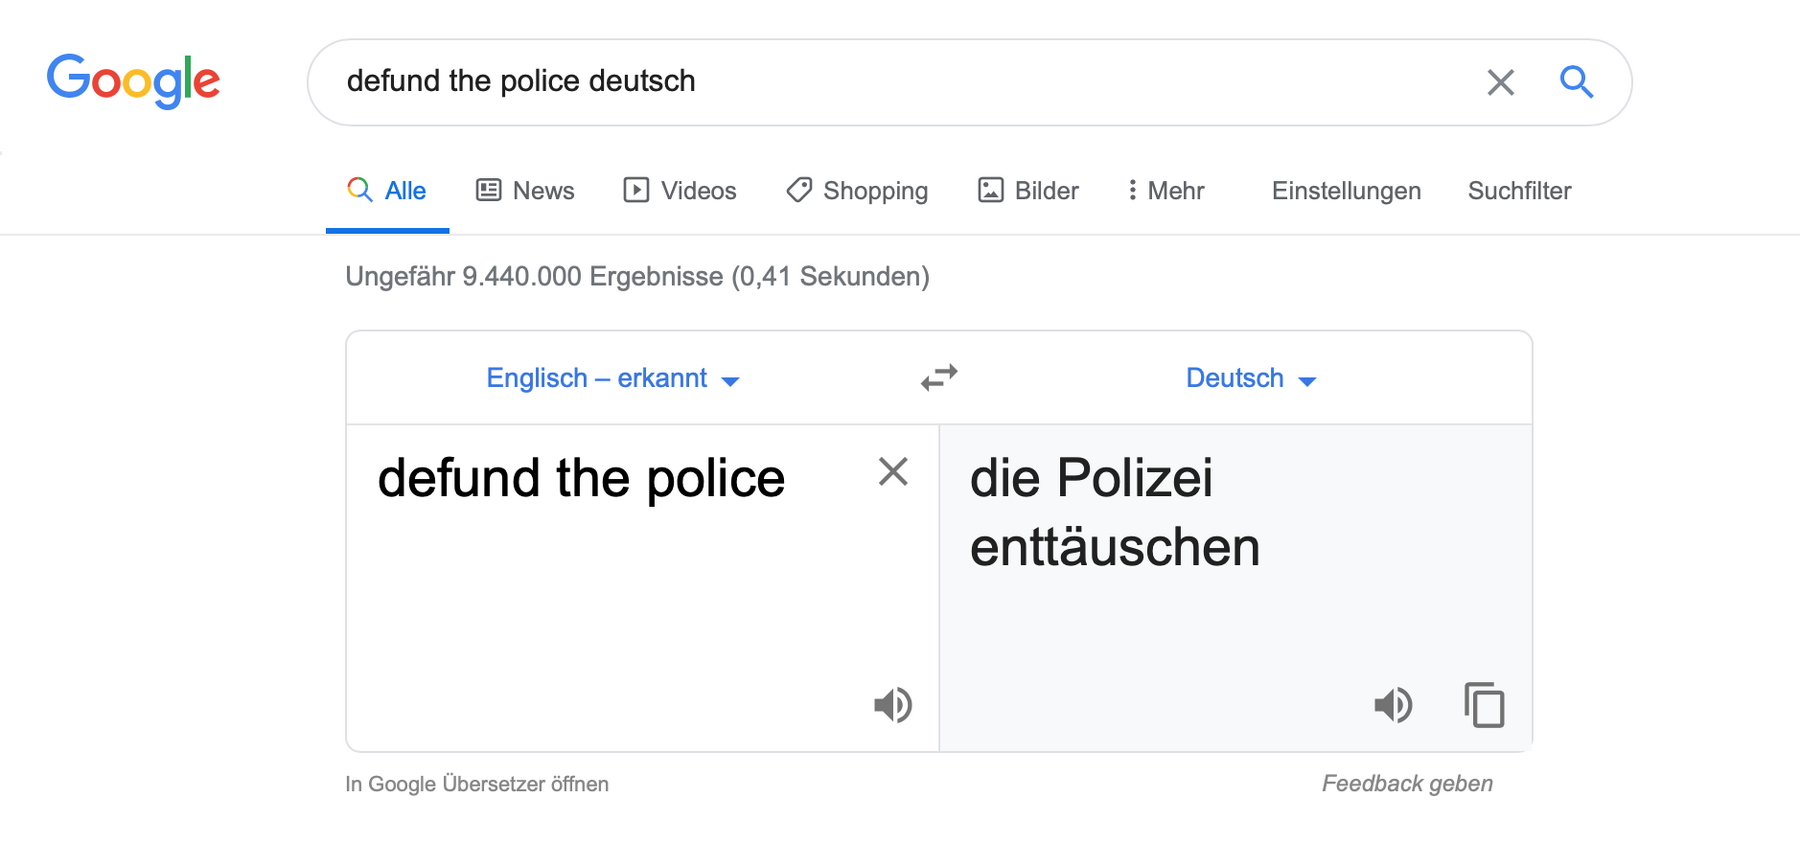Open the Shopping results tab

coord(857,190)
